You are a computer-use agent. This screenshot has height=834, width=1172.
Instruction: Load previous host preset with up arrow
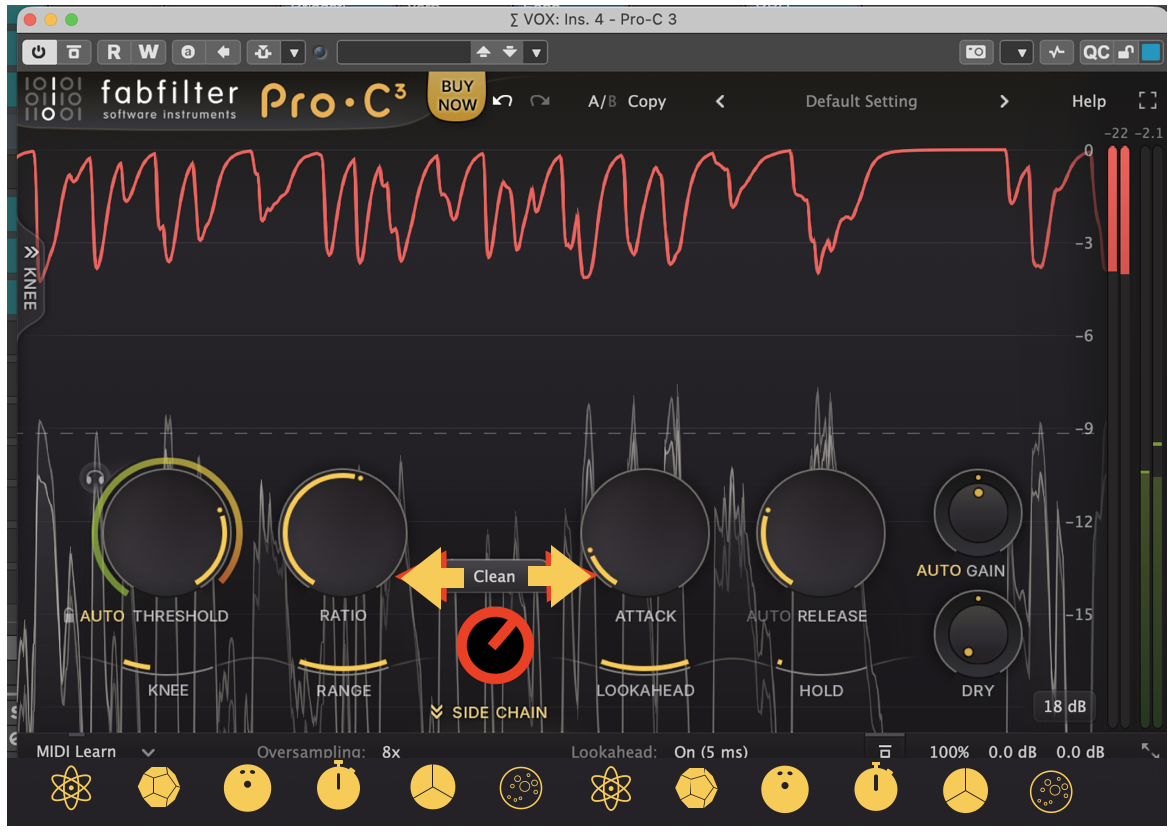pyautogui.click(x=484, y=52)
